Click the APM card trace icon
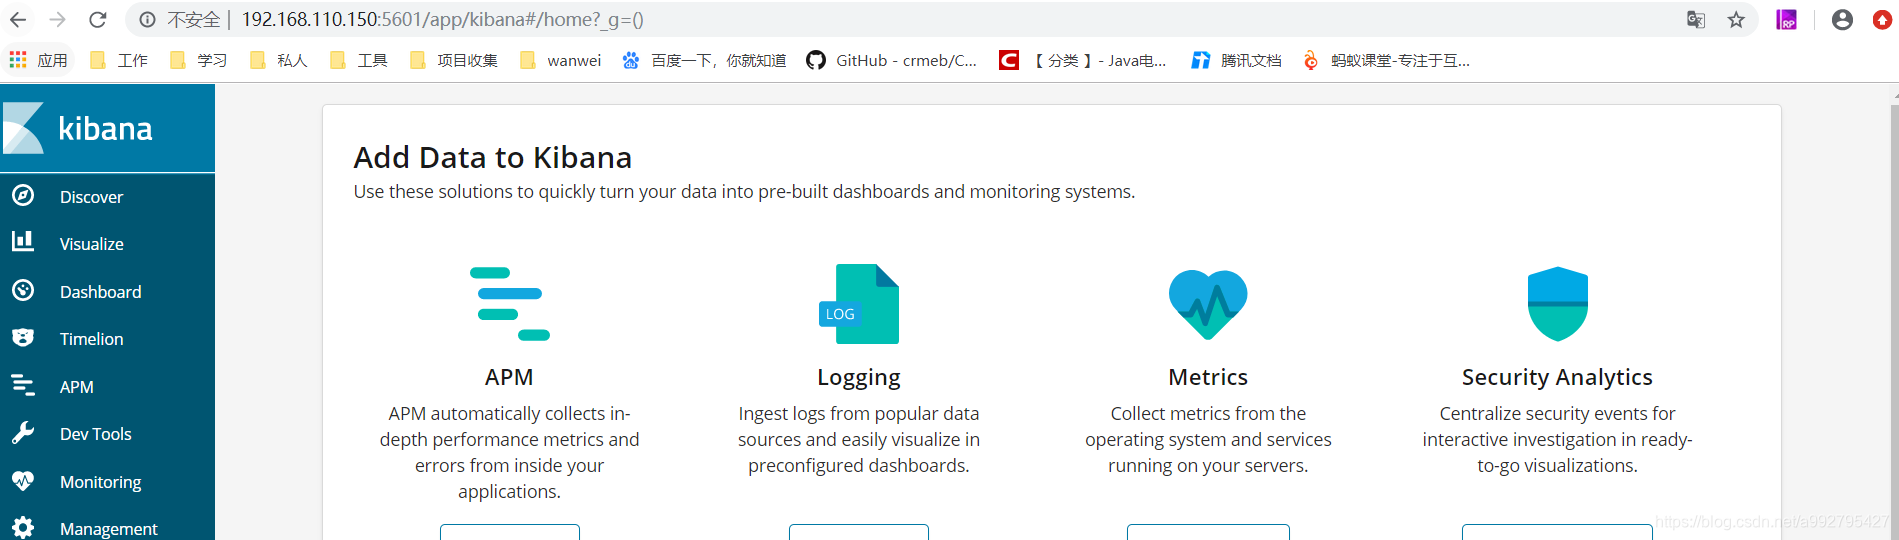Image resolution: width=1899 pixels, height=540 pixels. coord(510,304)
